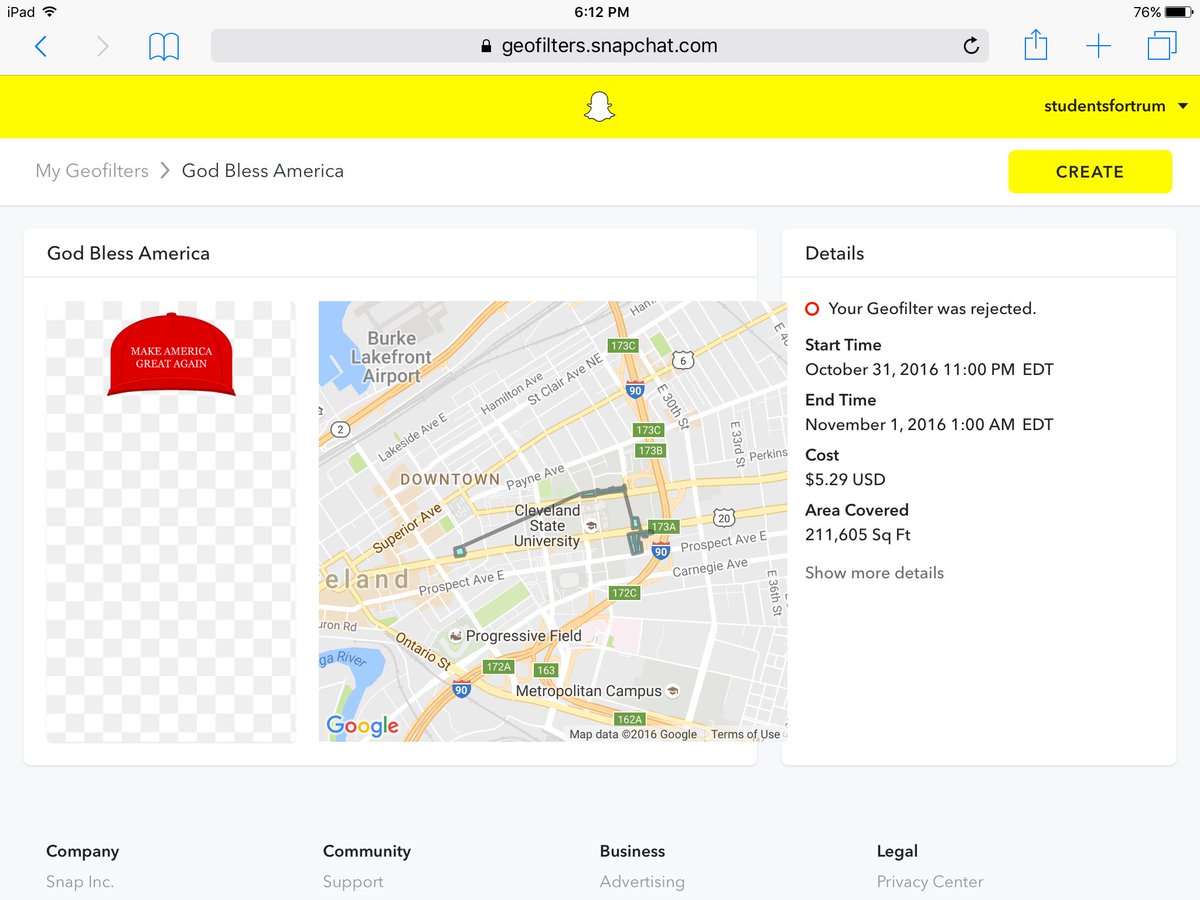The width and height of the screenshot is (1200, 900).
Task: Click the 172A exit marker
Action: click(x=498, y=666)
